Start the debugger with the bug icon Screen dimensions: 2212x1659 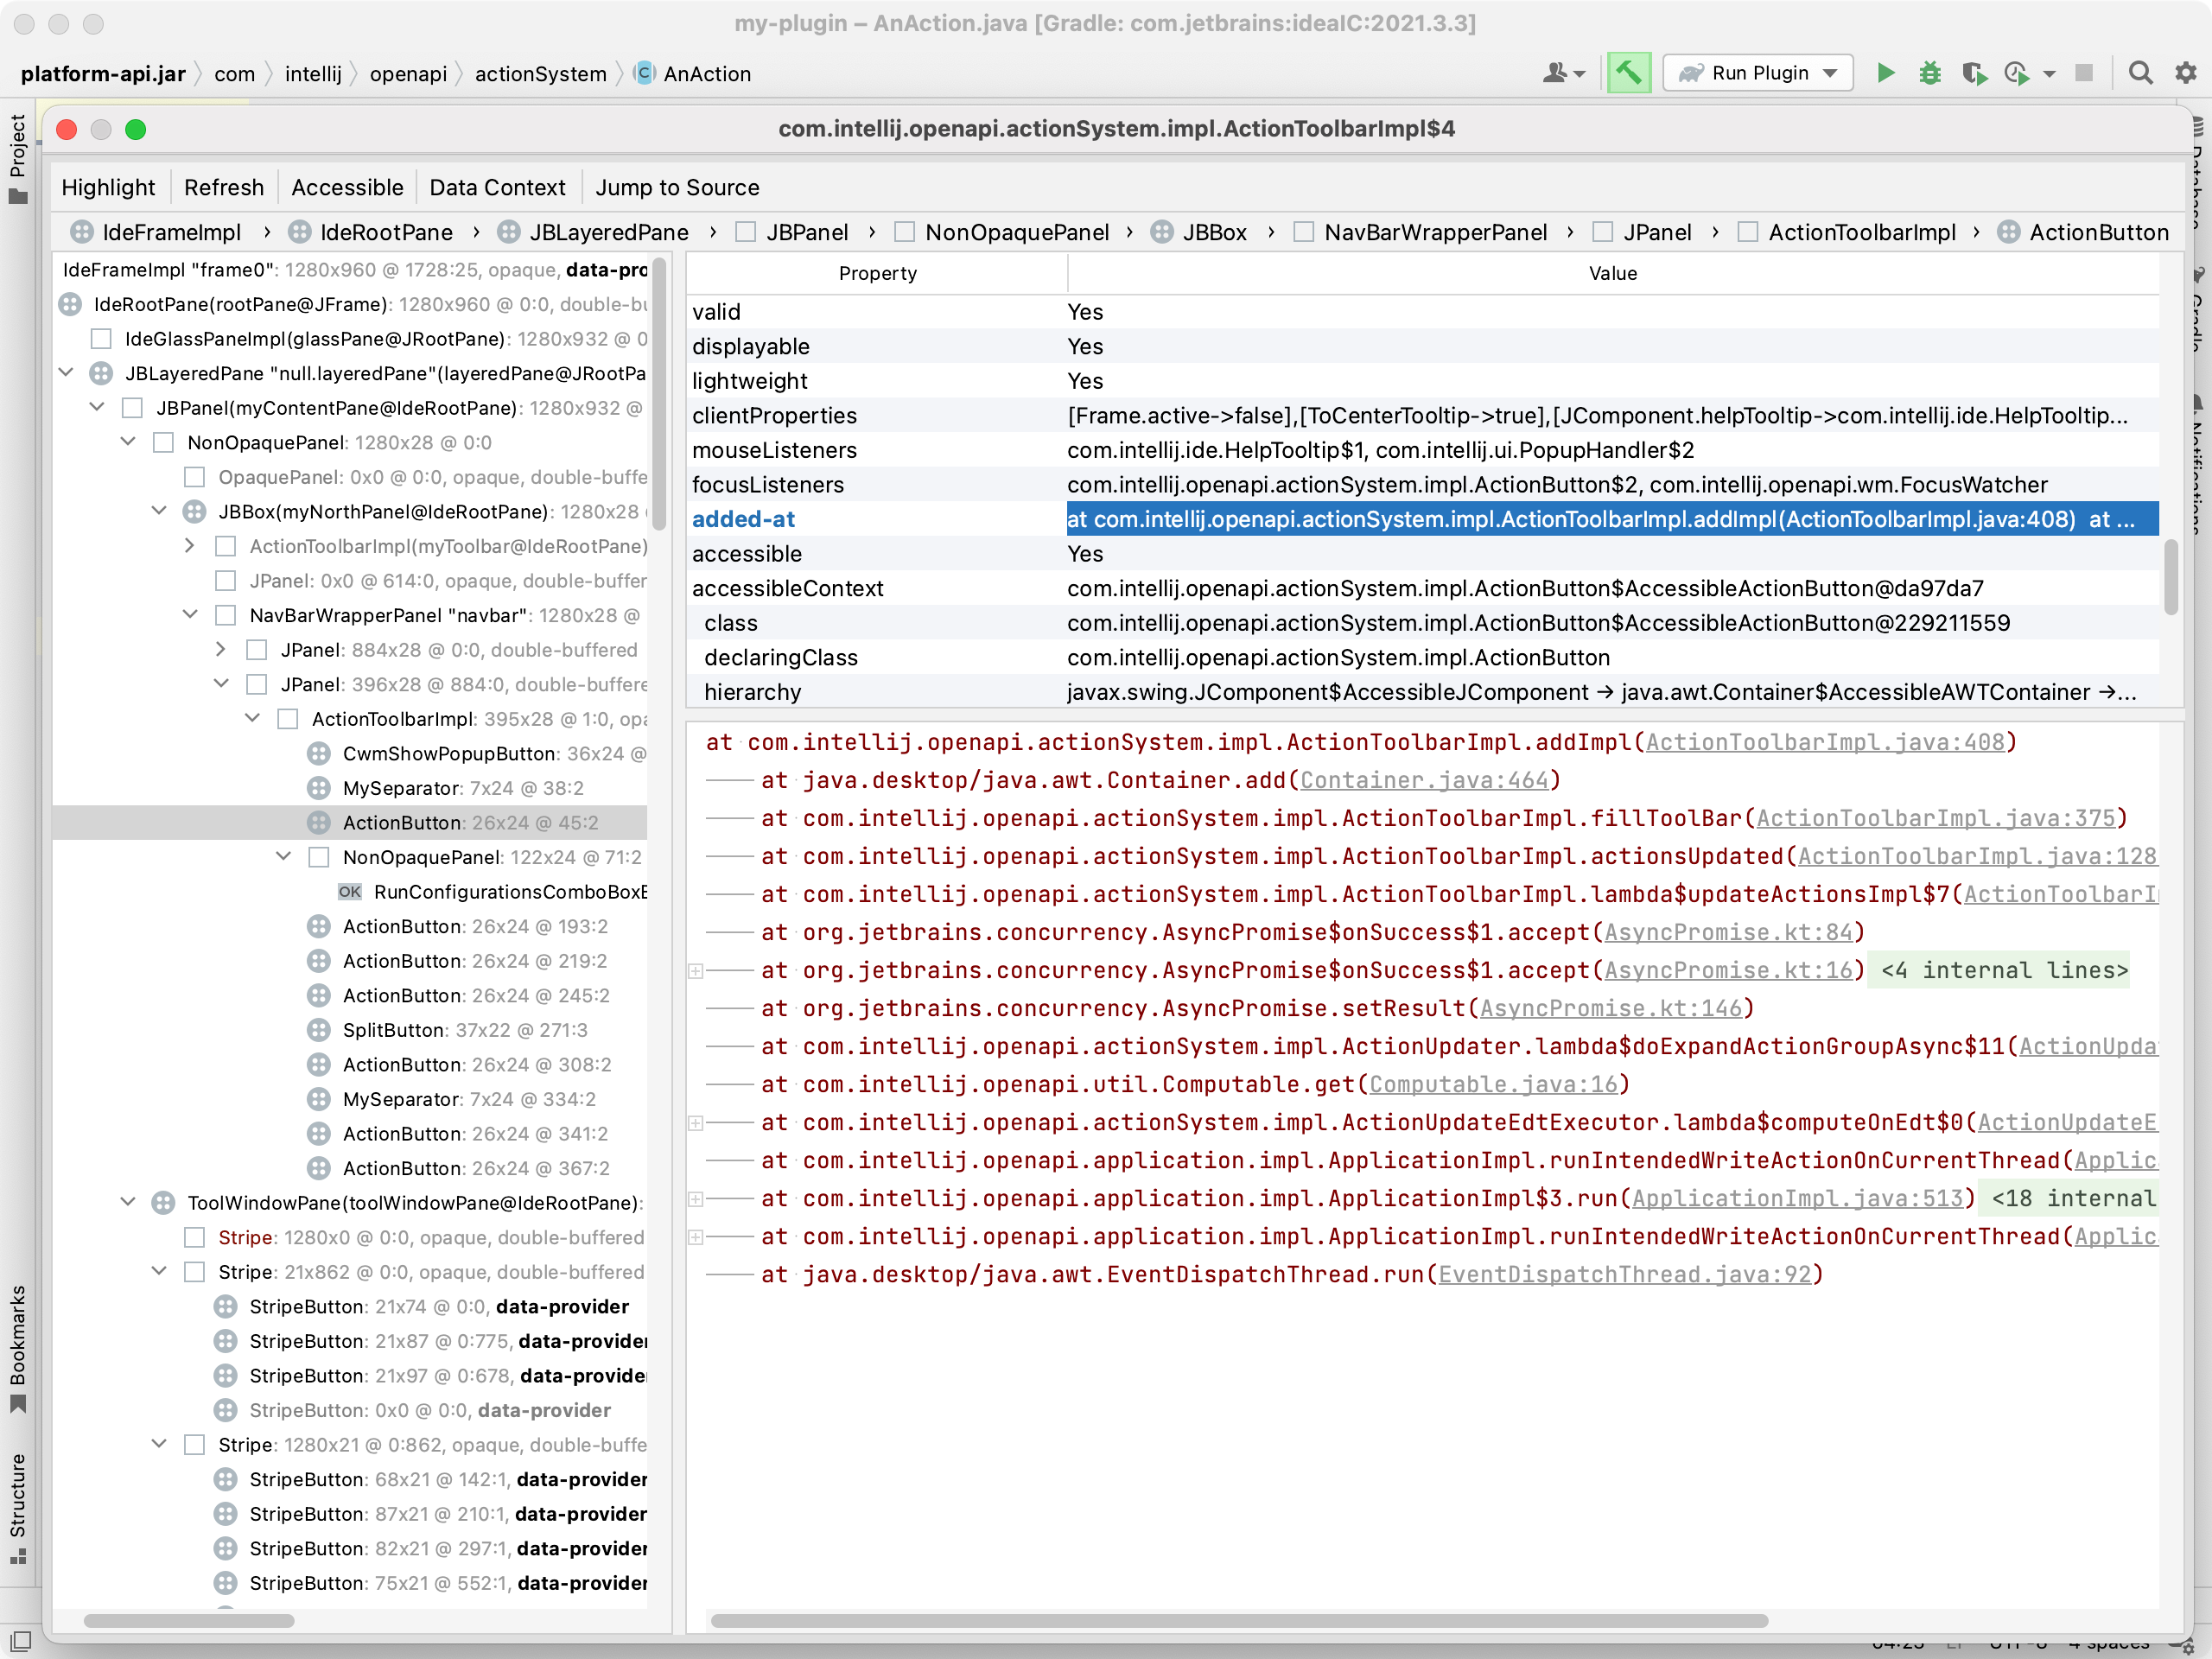pyautogui.click(x=1929, y=73)
